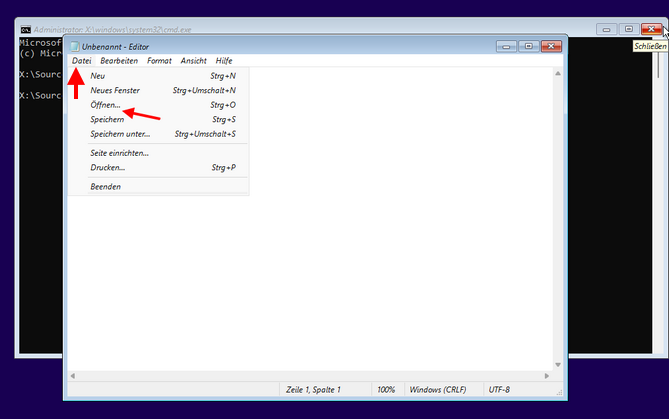The image size is (669, 419).
Task: Select Speichern unter... menu entry
Action: tap(120, 133)
